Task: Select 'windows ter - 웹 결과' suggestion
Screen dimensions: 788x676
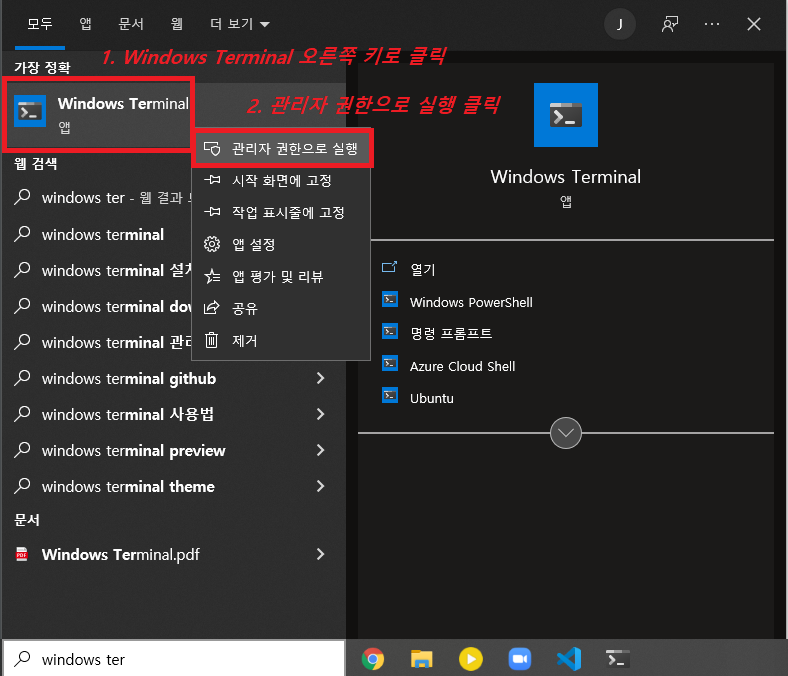Action: [98, 198]
